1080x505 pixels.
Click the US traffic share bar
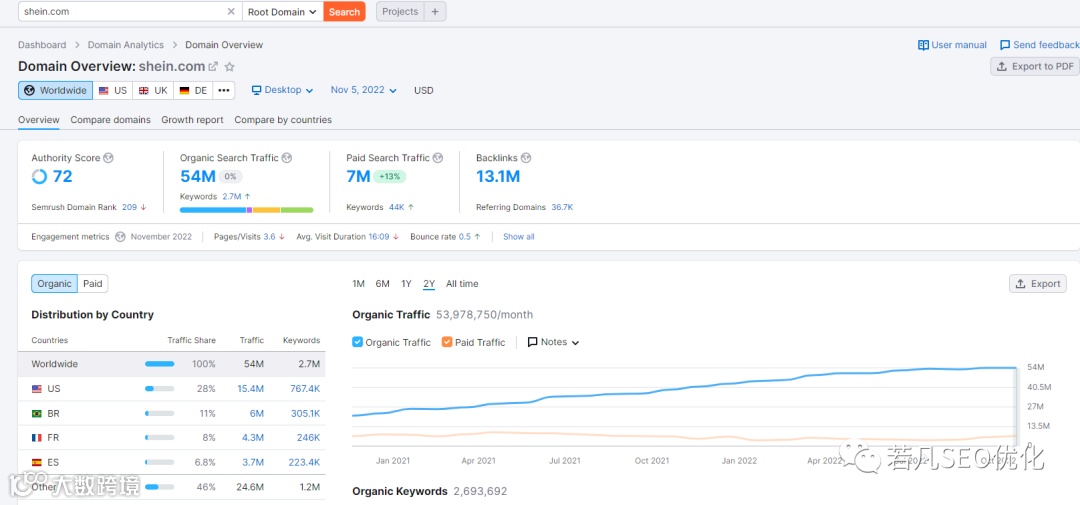pyautogui.click(x=159, y=389)
